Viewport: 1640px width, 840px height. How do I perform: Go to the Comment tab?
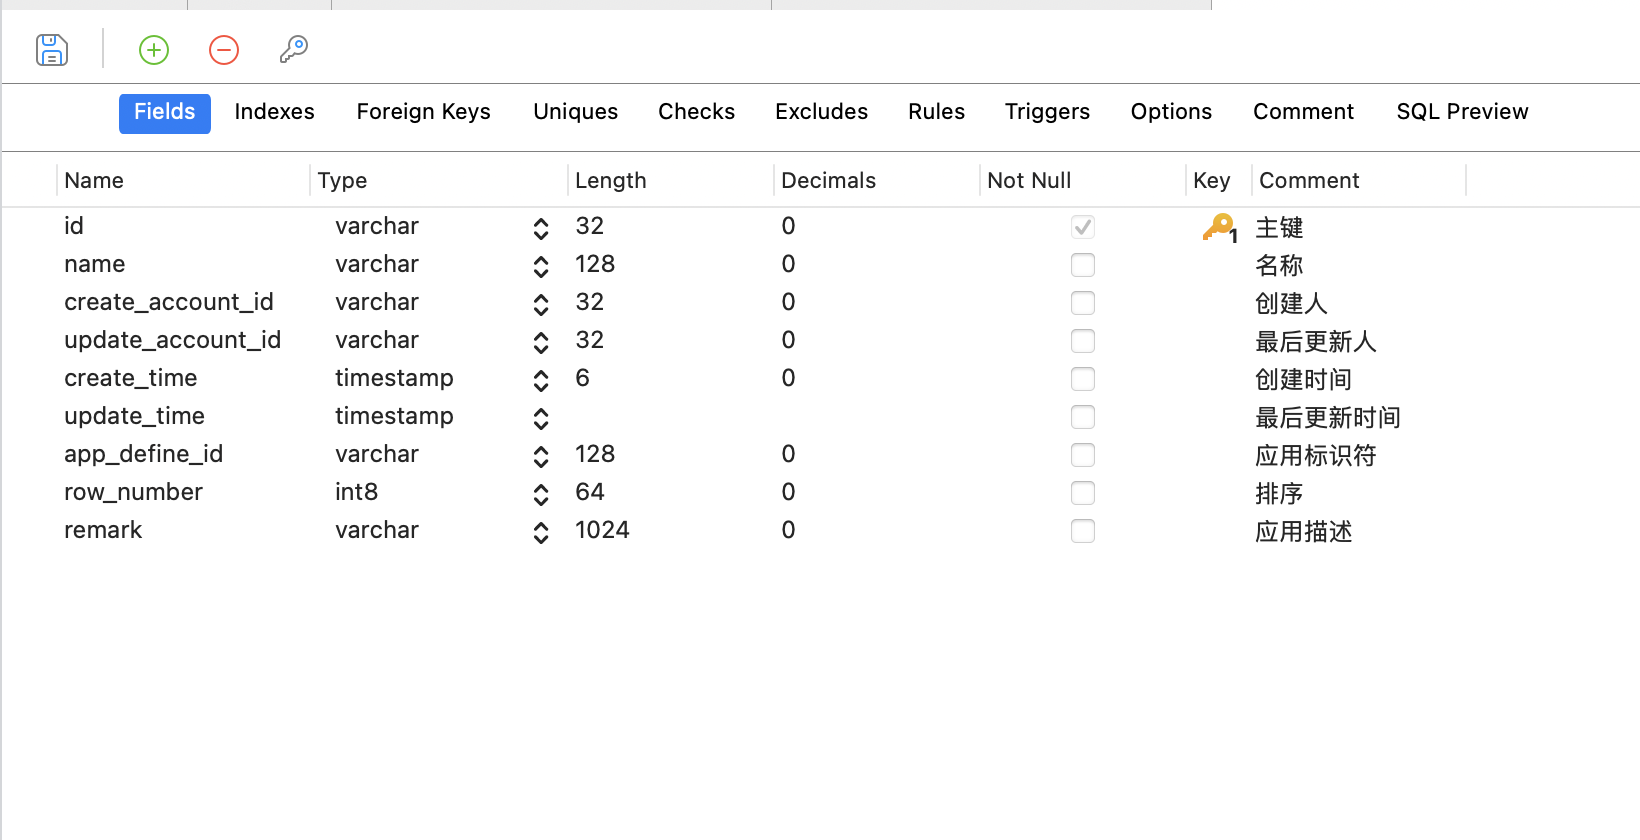click(x=1304, y=112)
